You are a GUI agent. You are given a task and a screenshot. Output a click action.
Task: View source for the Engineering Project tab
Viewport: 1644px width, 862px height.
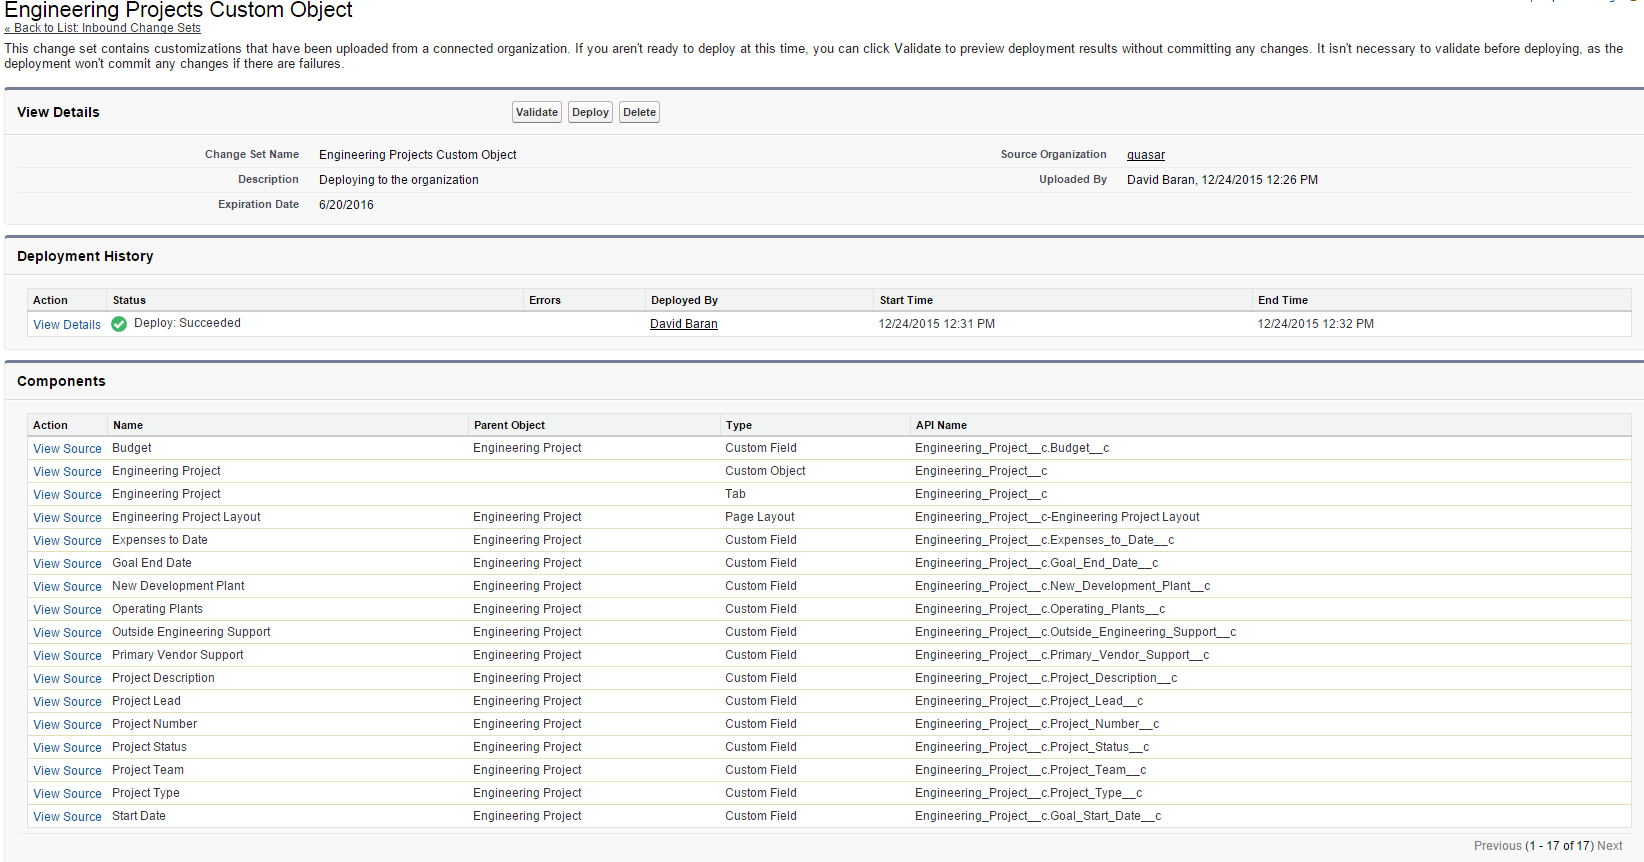(67, 495)
